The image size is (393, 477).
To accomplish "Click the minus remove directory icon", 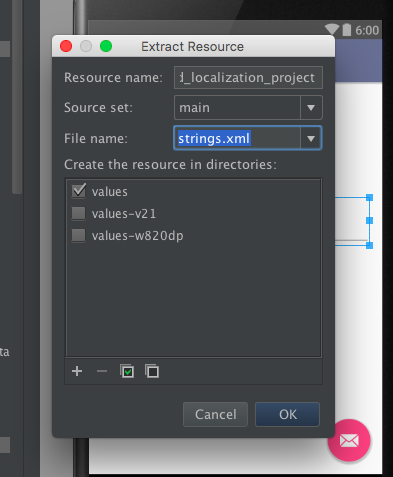I will (102, 371).
